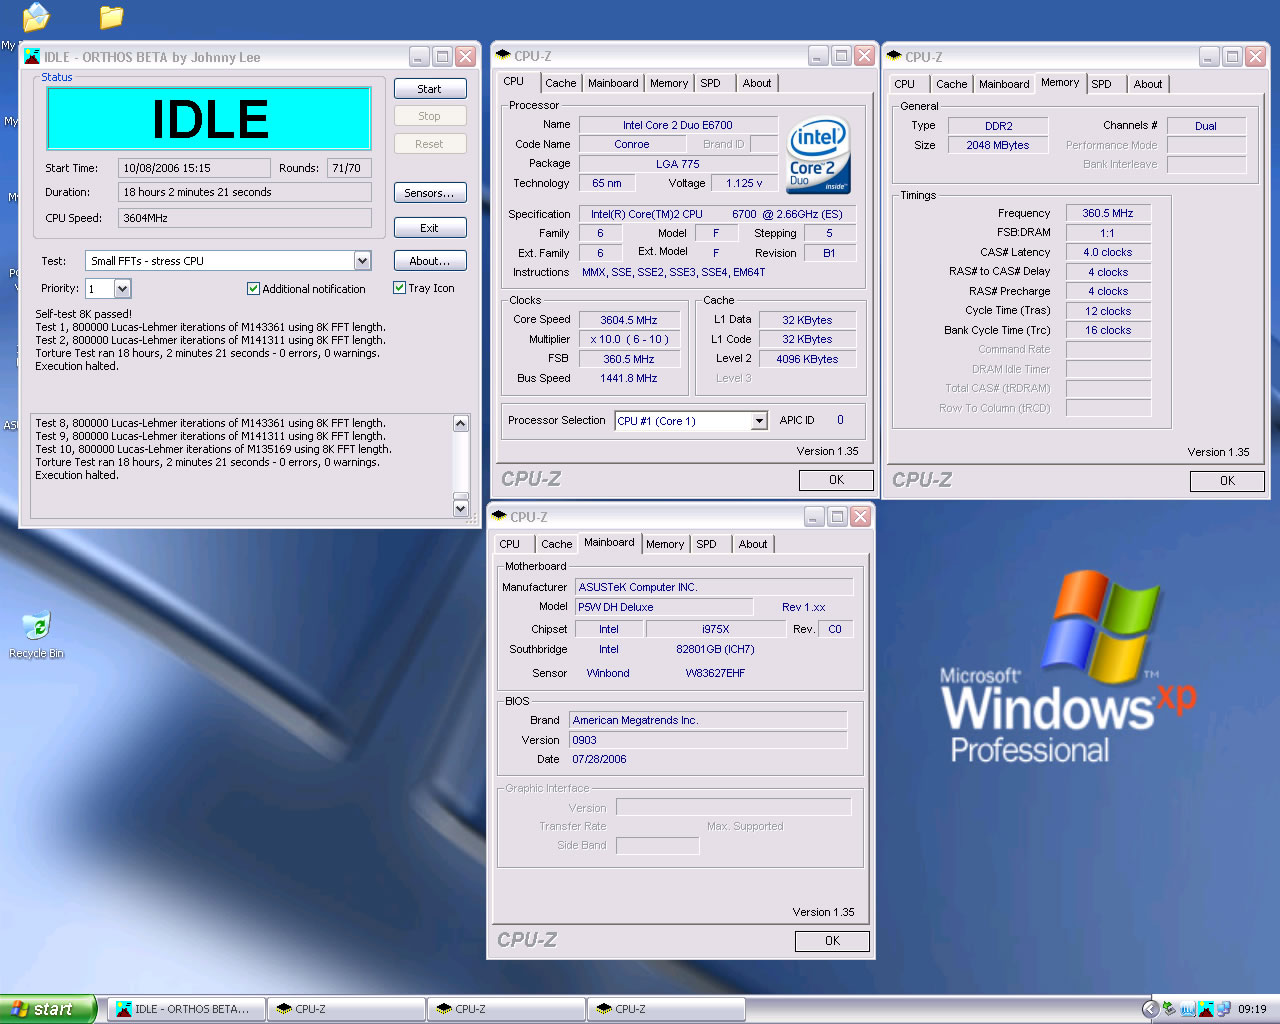
Task: Select IDLE - ORTHOS BETA taskbar button
Action: (x=186, y=1009)
